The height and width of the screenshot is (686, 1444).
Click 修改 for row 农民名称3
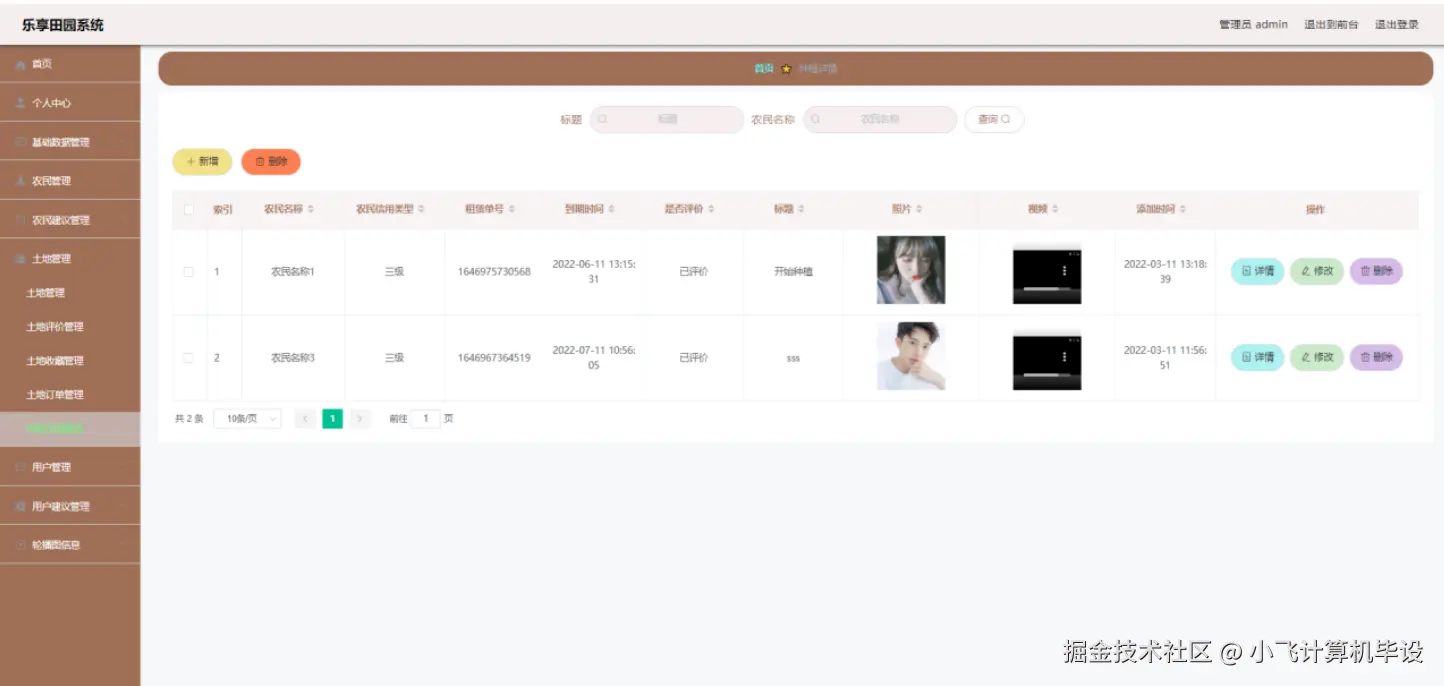1317,357
